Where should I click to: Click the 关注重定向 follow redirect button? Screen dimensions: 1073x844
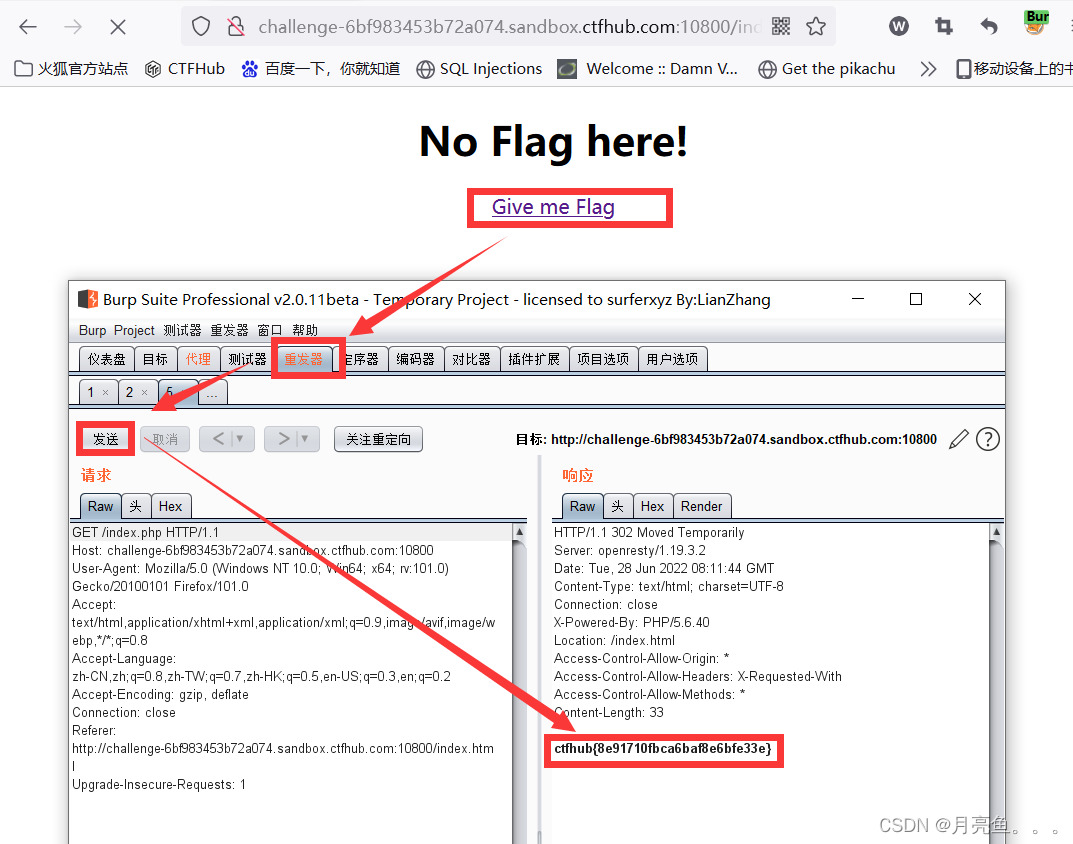coord(378,439)
